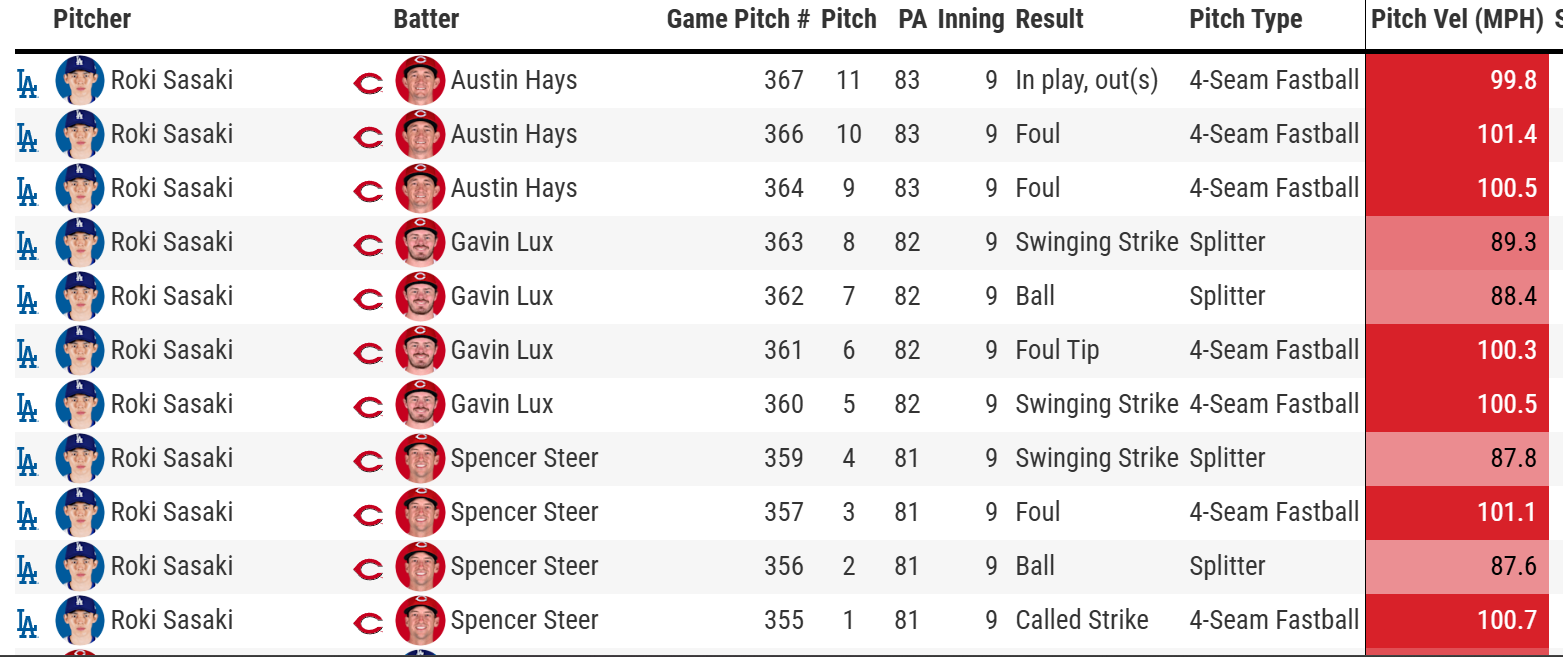Open Austin Hays name link in pitch 367 row
This screenshot has height=657, width=1563.
(x=513, y=80)
